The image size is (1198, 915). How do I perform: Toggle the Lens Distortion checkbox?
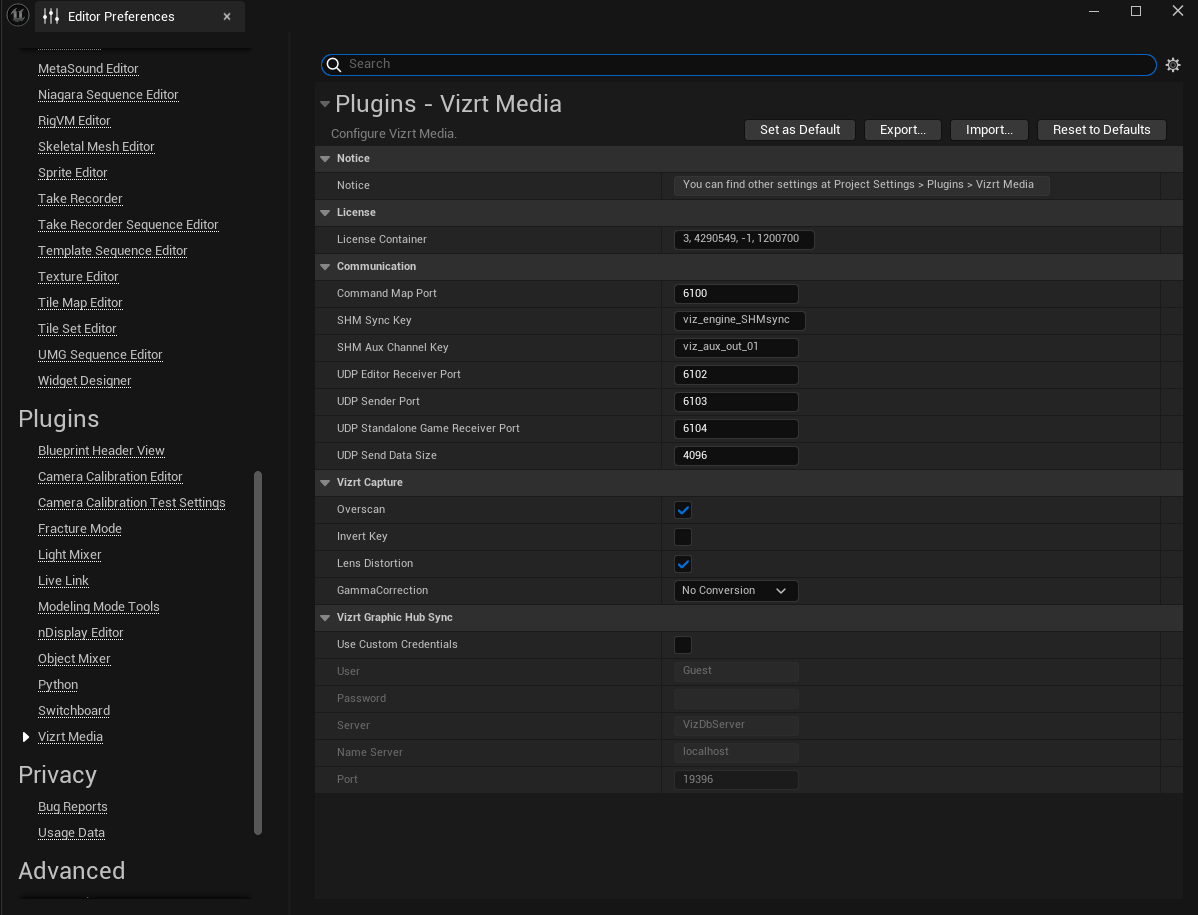[683, 564]
